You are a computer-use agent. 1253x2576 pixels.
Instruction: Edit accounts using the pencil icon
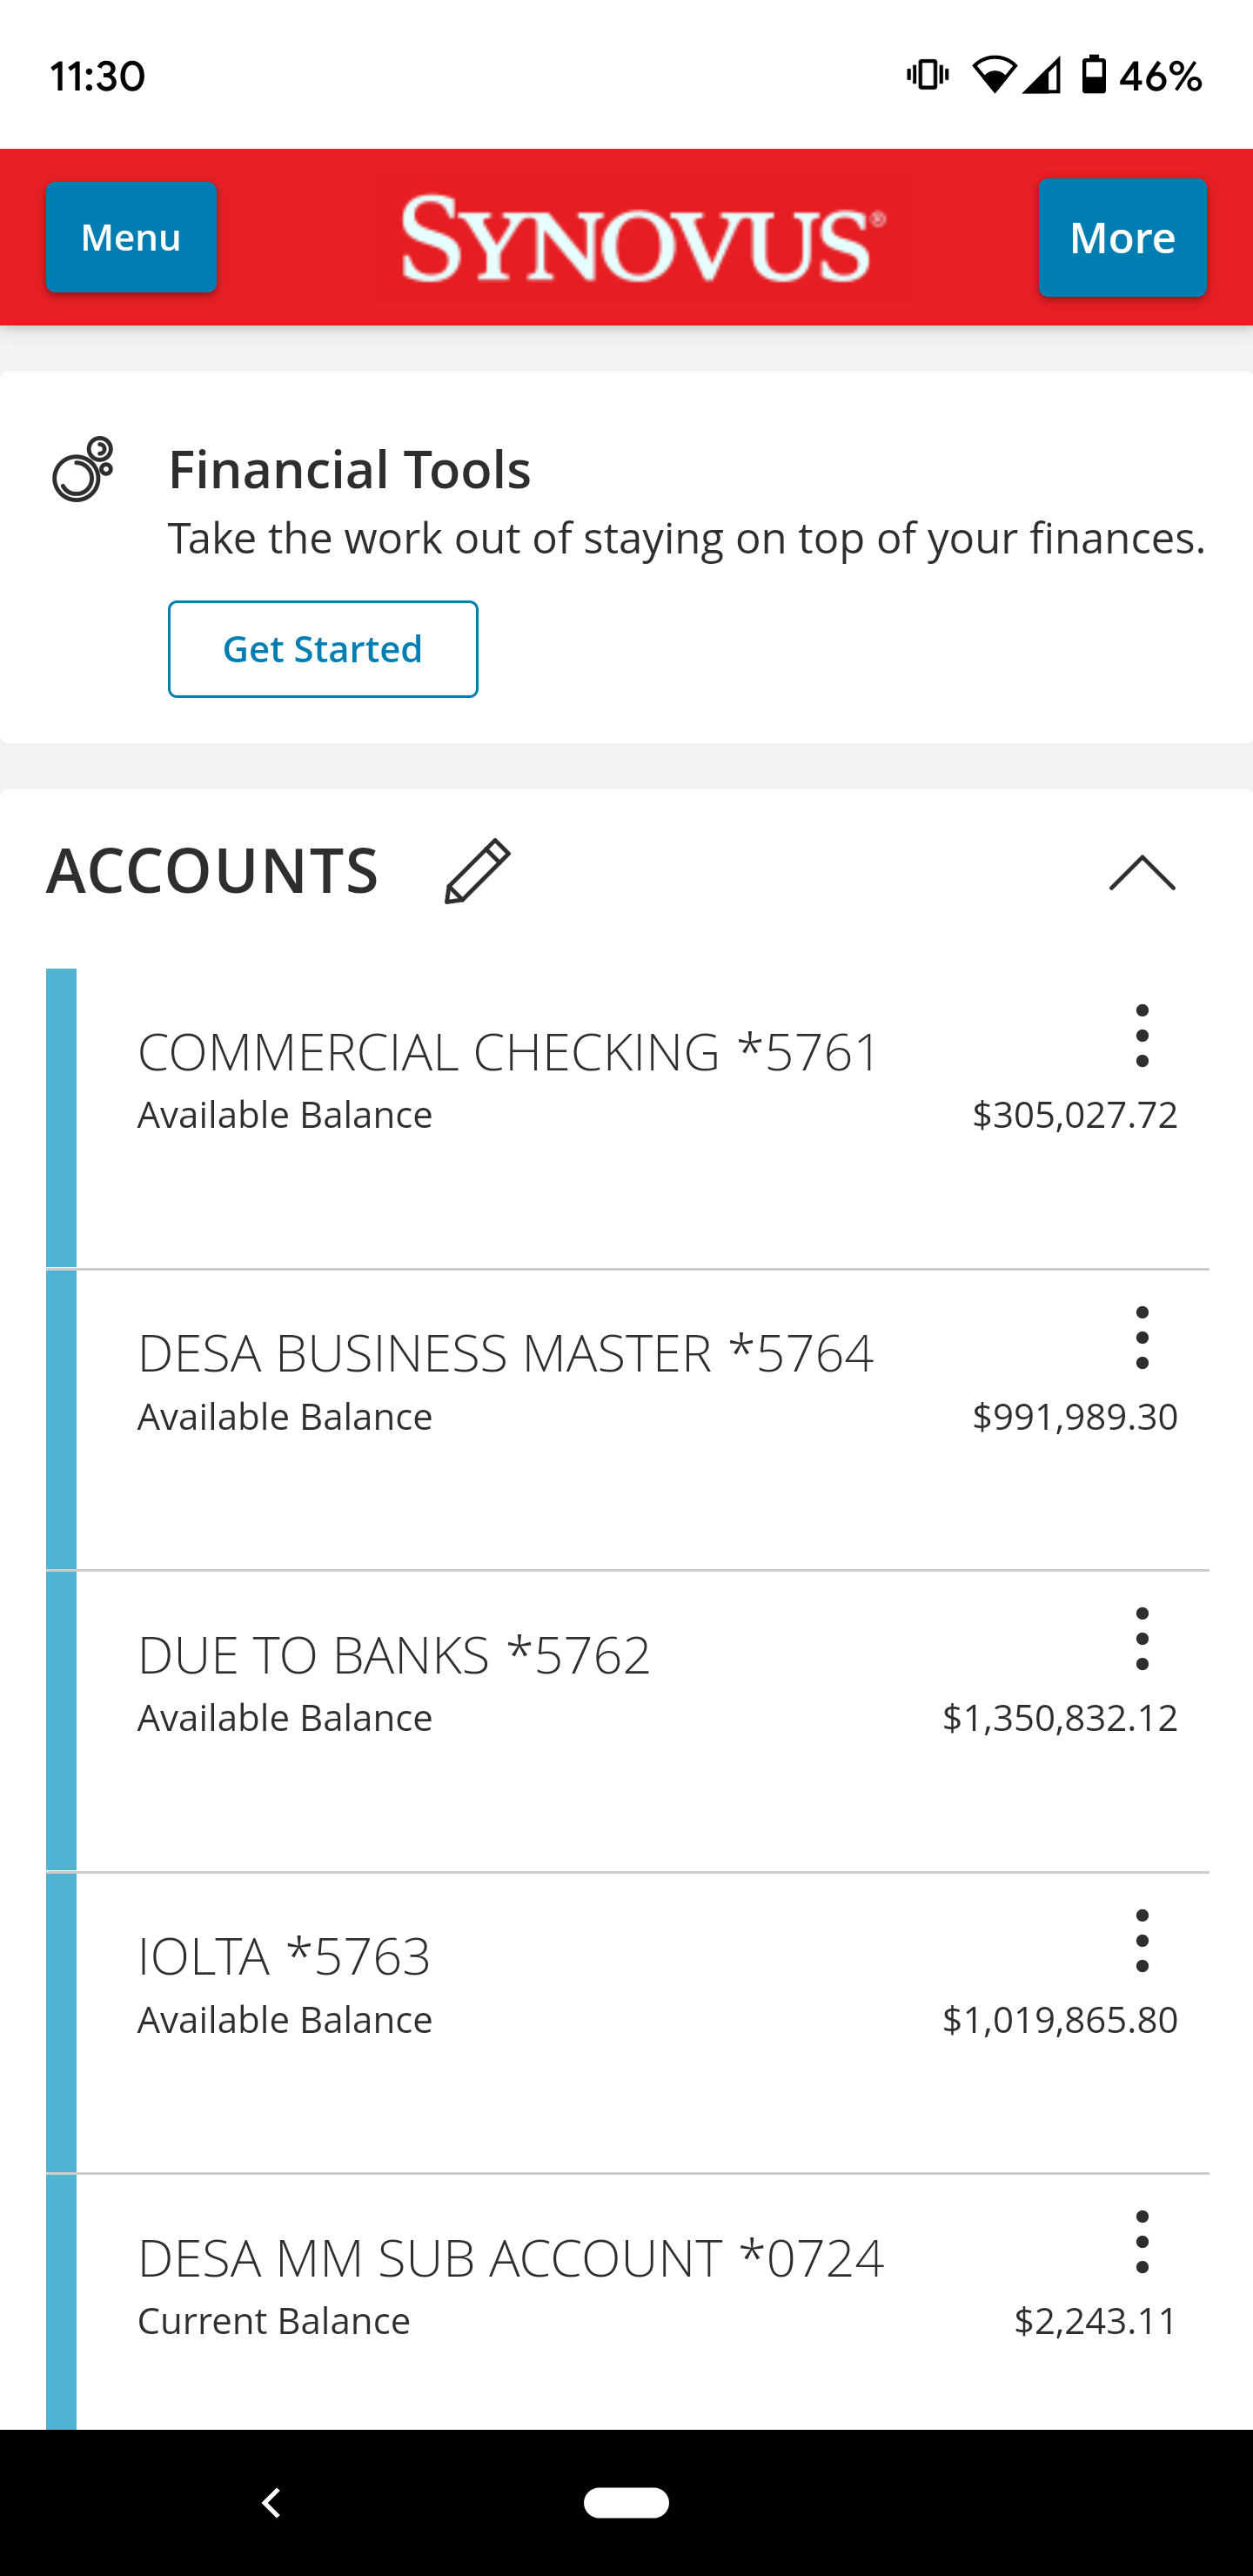477,871
